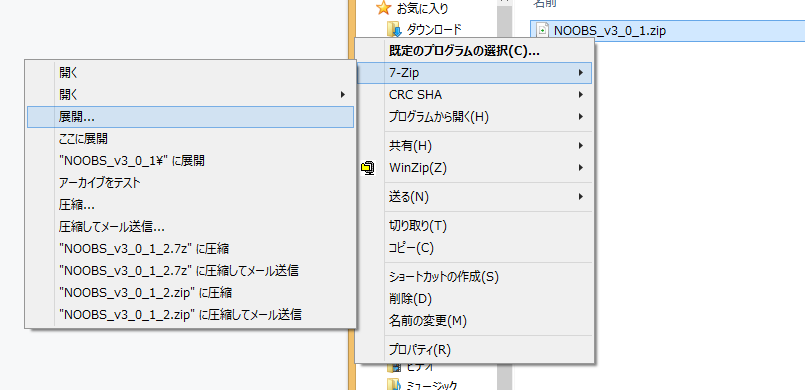Expand the プログラムから開く(H) arrow
Viewport: 805px width, 390px height.
click(x=581, y=117)
